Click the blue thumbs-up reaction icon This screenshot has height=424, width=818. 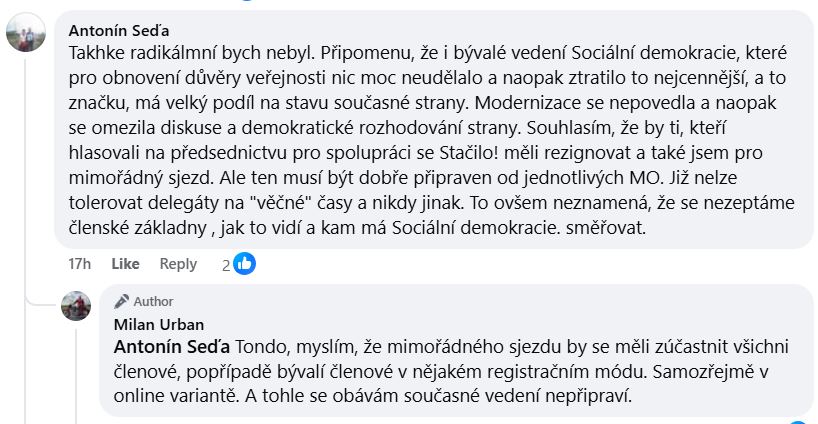(x=244, y=264)
